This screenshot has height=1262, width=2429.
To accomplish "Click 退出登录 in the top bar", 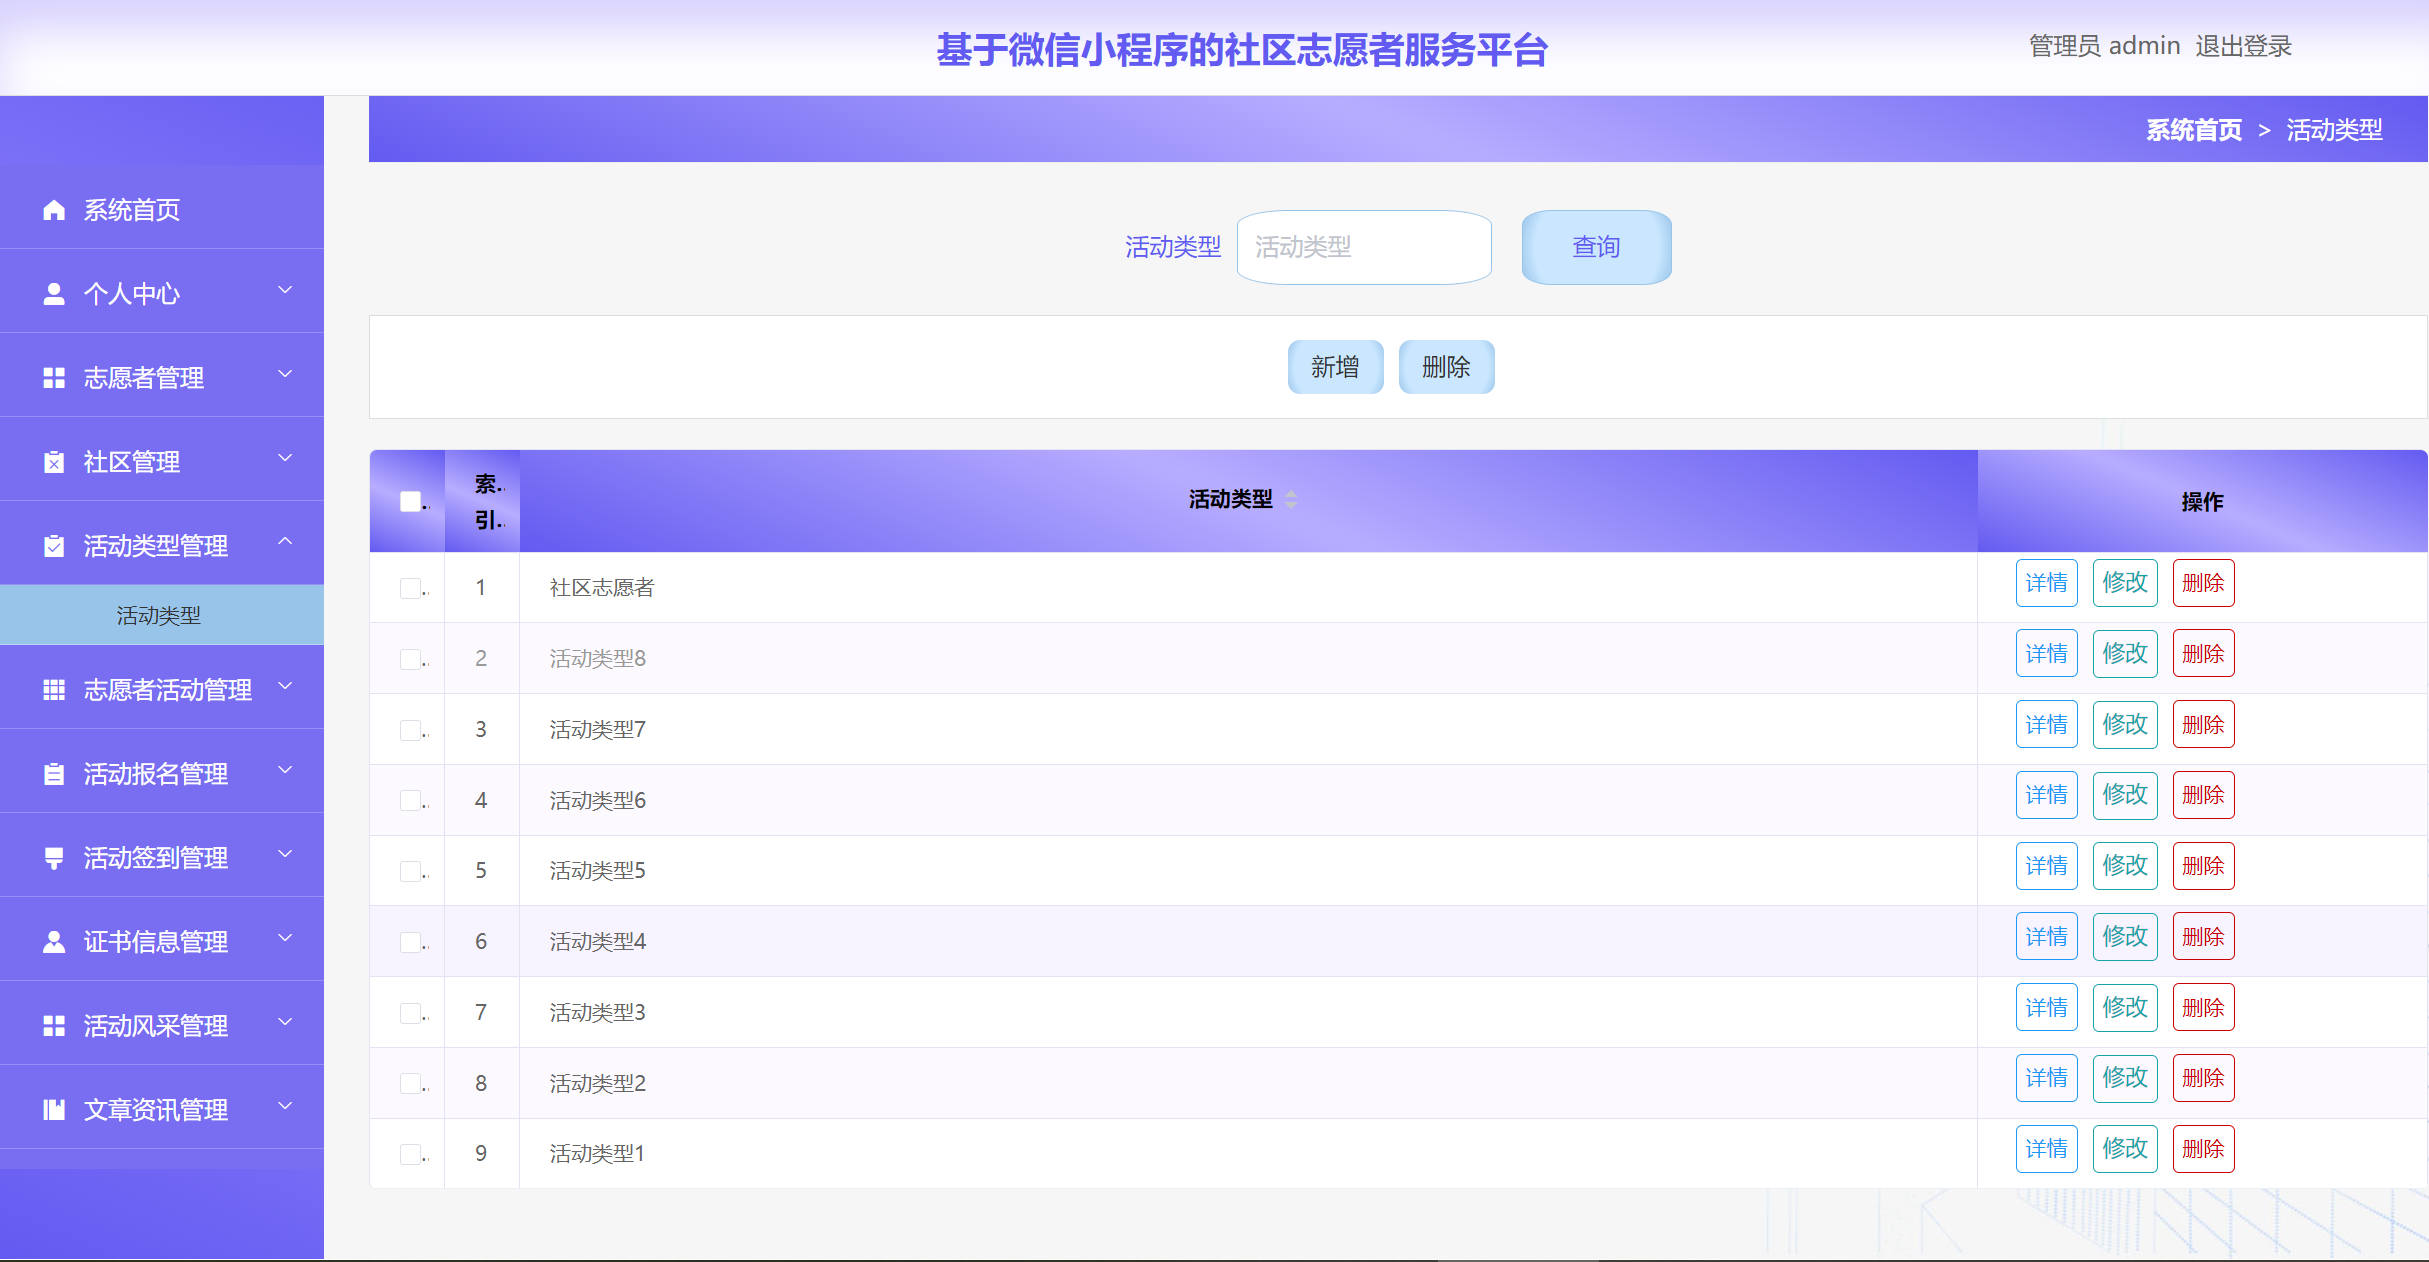I will [2243, 46].
